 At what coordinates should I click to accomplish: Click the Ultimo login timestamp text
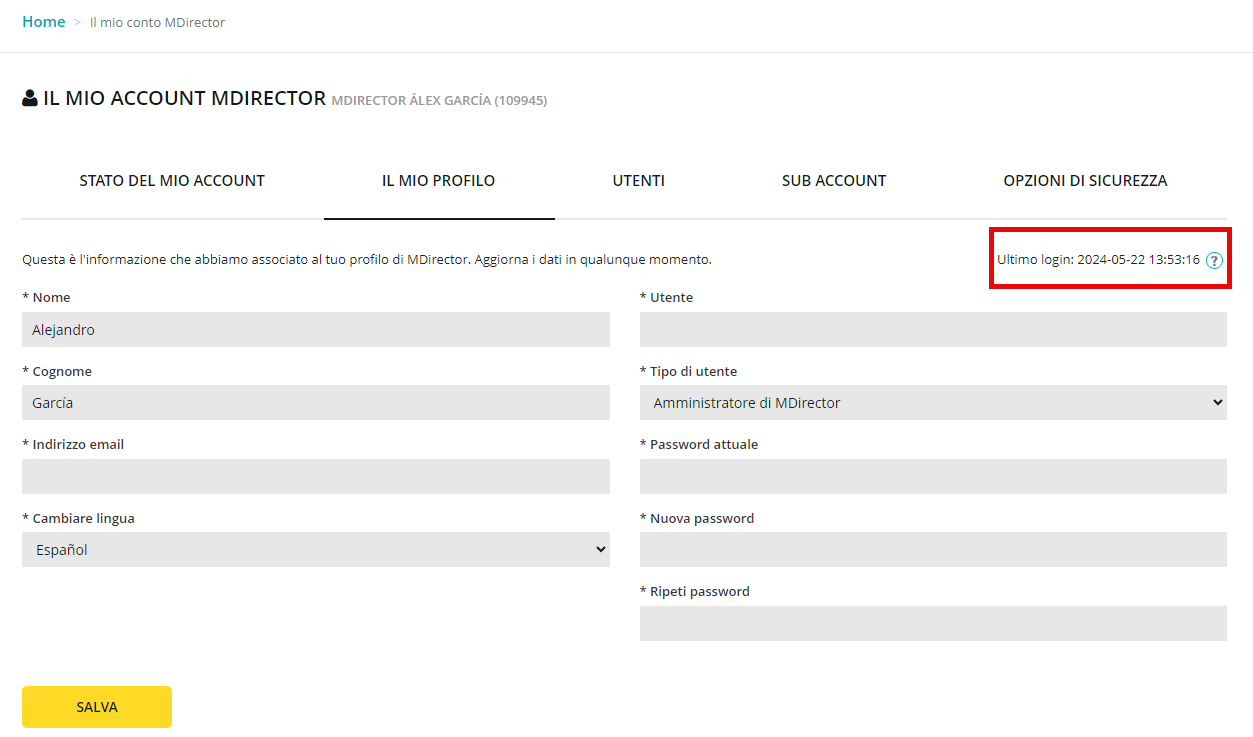click(x=1097, y=260)
